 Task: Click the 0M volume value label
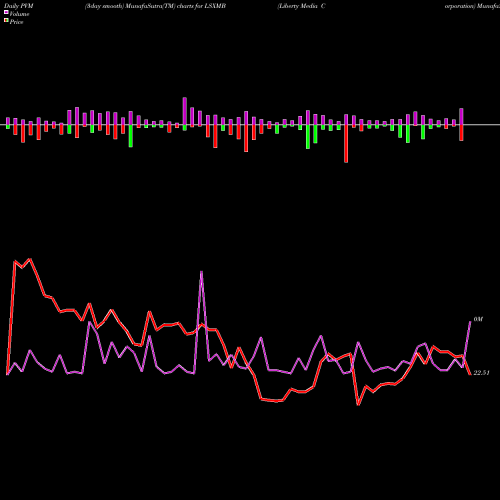coord(478,319)
